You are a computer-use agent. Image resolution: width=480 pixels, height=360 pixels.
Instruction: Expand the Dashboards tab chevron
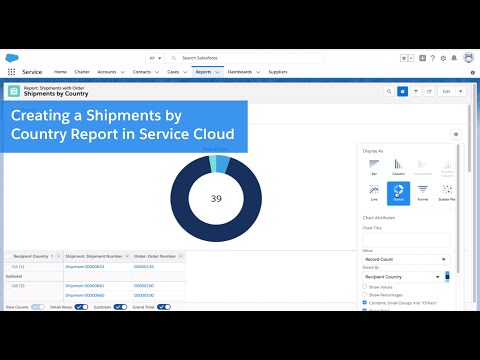258,72
